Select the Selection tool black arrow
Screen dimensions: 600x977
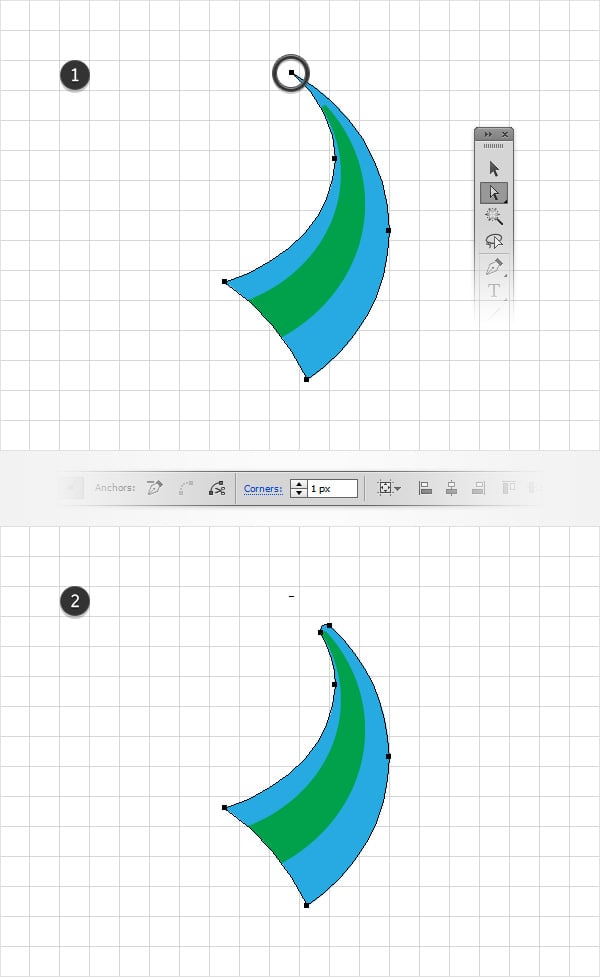click(x=494, y=169)
